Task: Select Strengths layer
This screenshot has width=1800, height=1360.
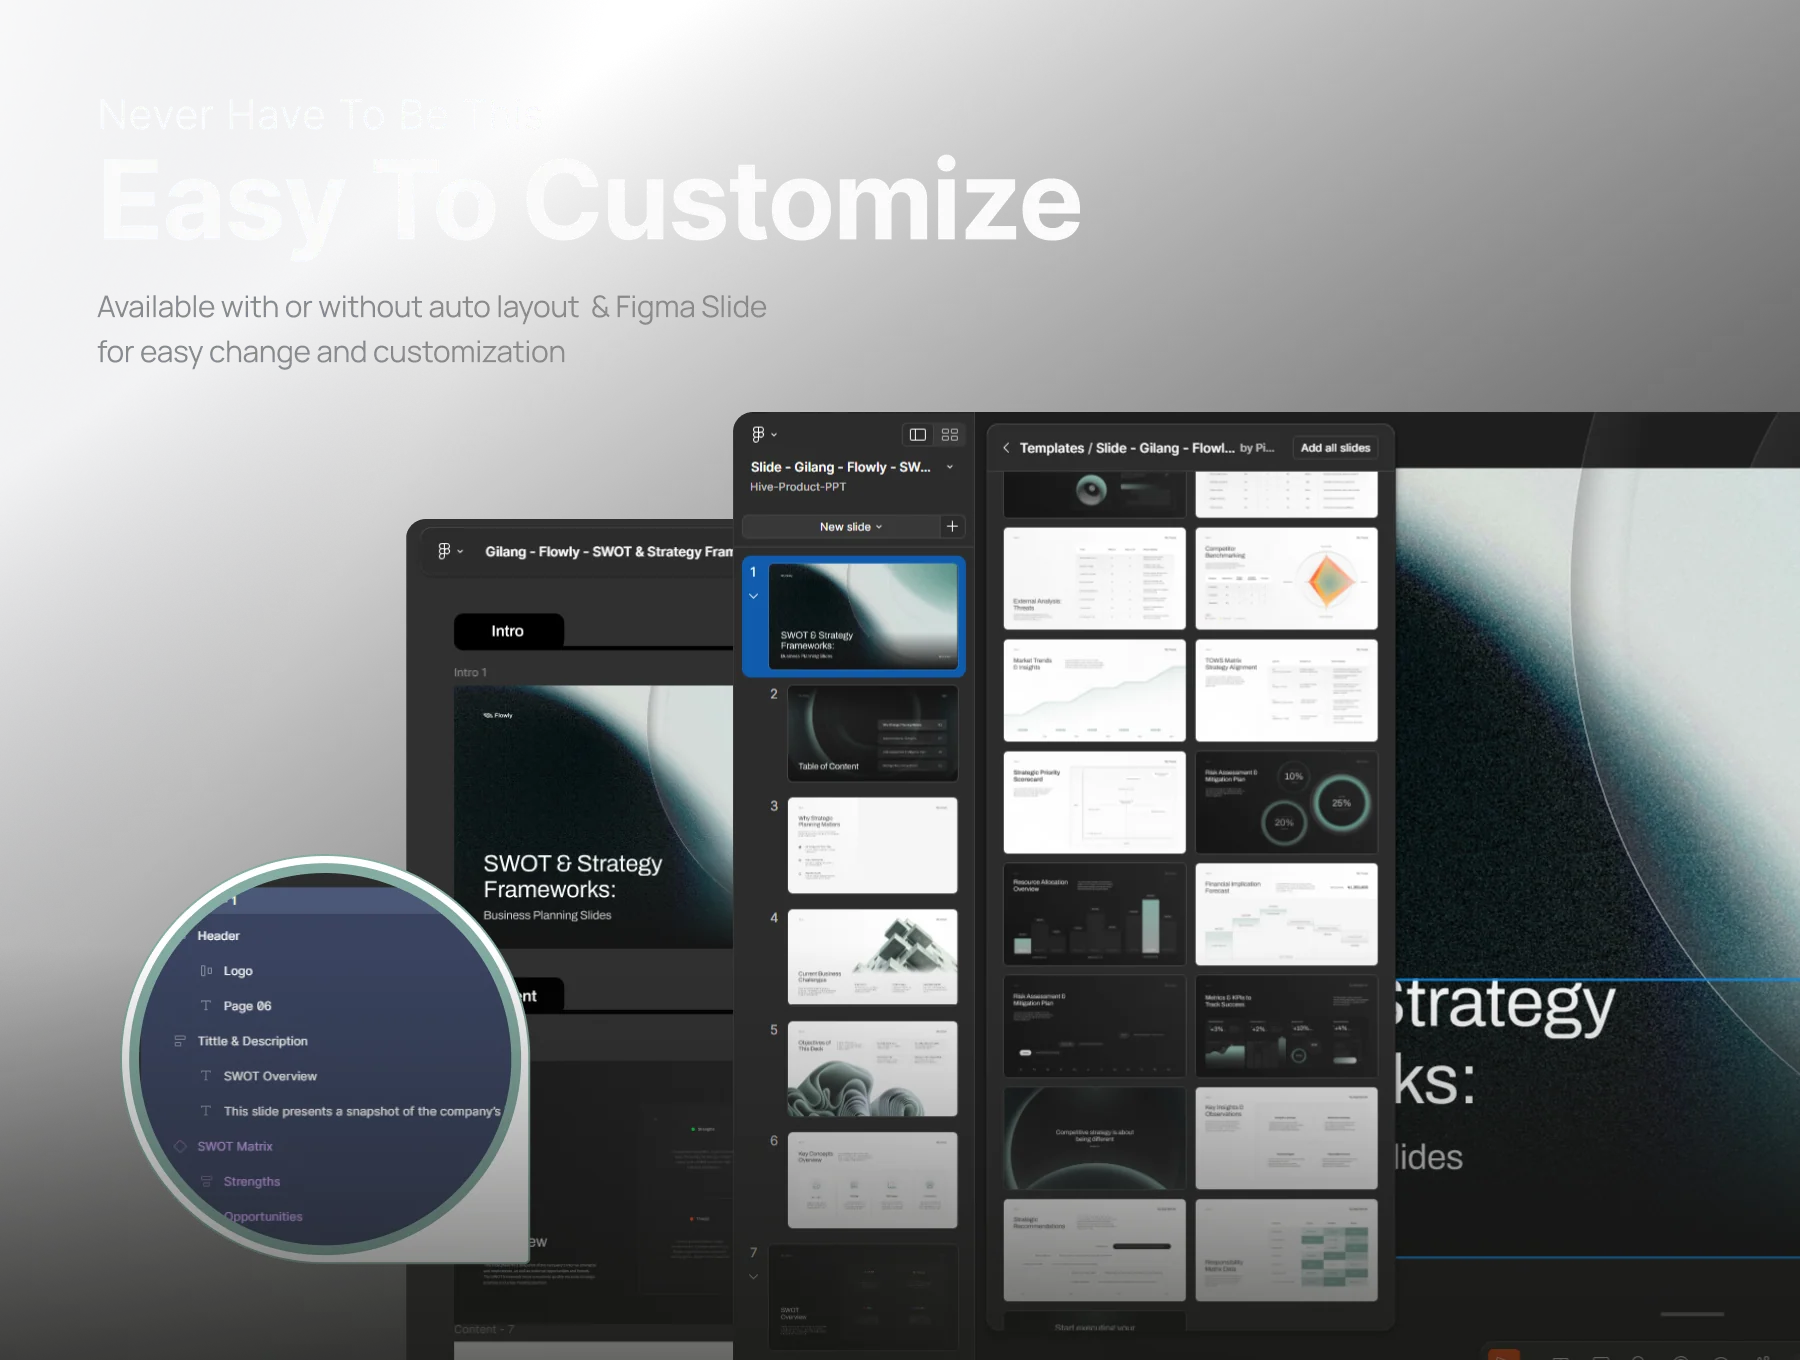Action: tap(252, 1181)
